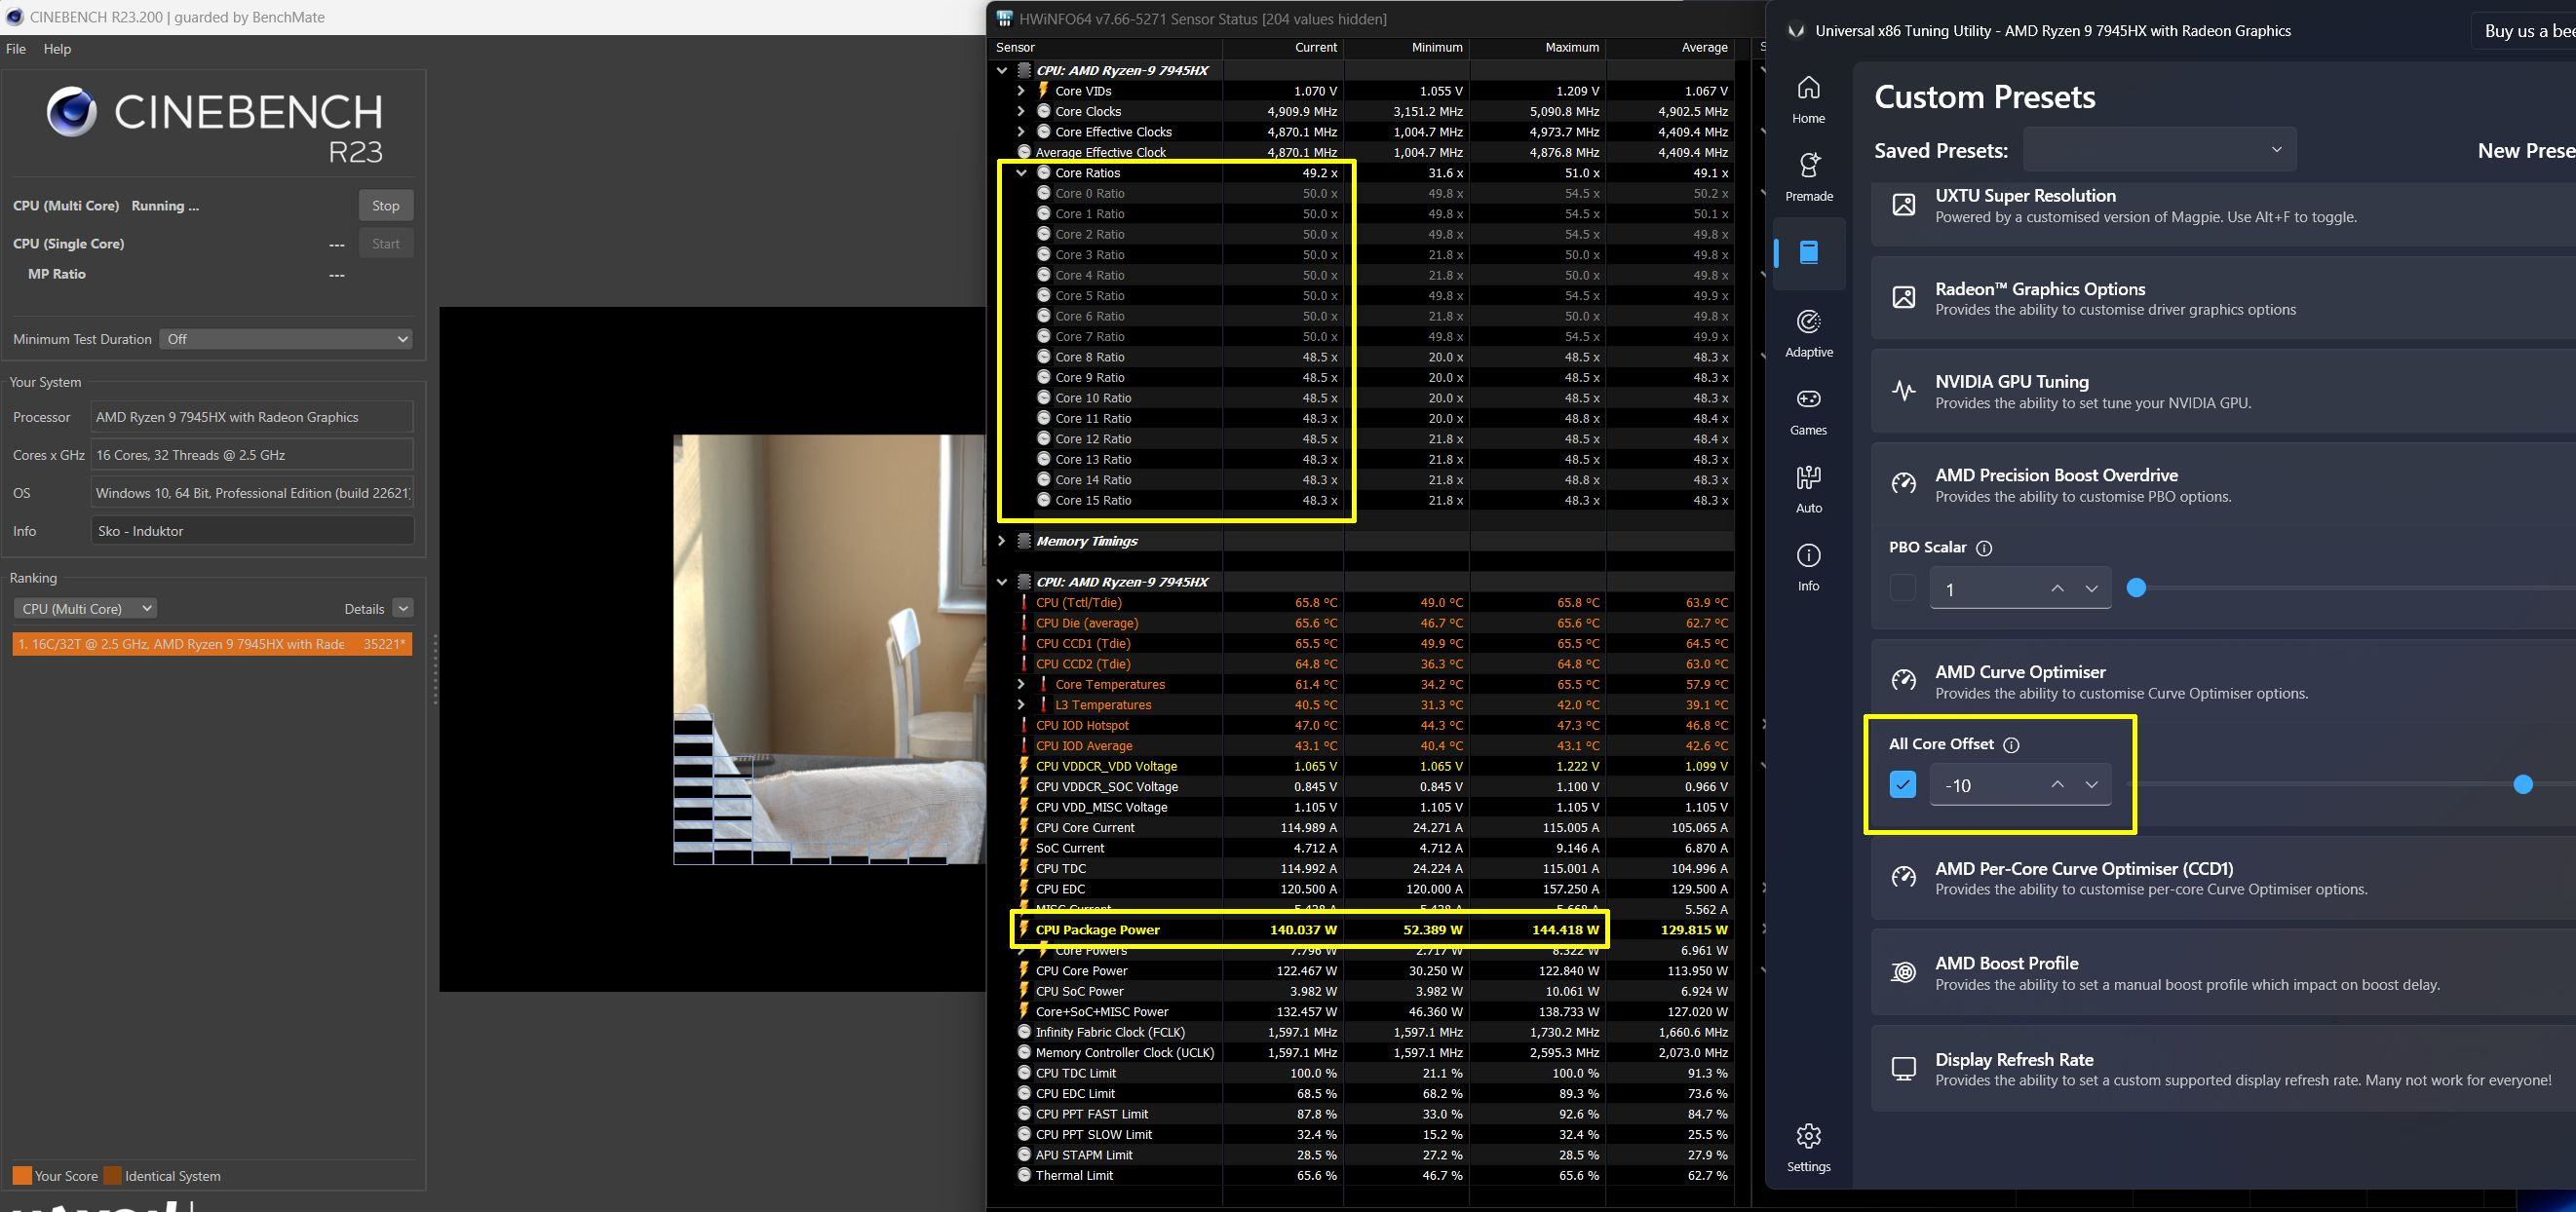Open the Info sidebar section

click(x=1808, y=567)
